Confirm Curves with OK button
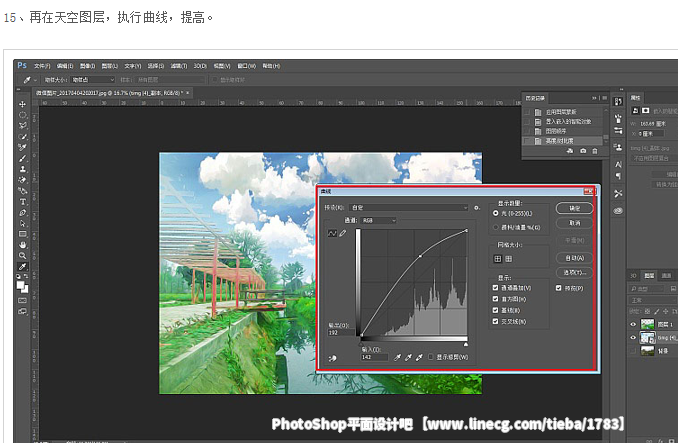Viewport: 680px width, 443px height. [x=574, y=208]
